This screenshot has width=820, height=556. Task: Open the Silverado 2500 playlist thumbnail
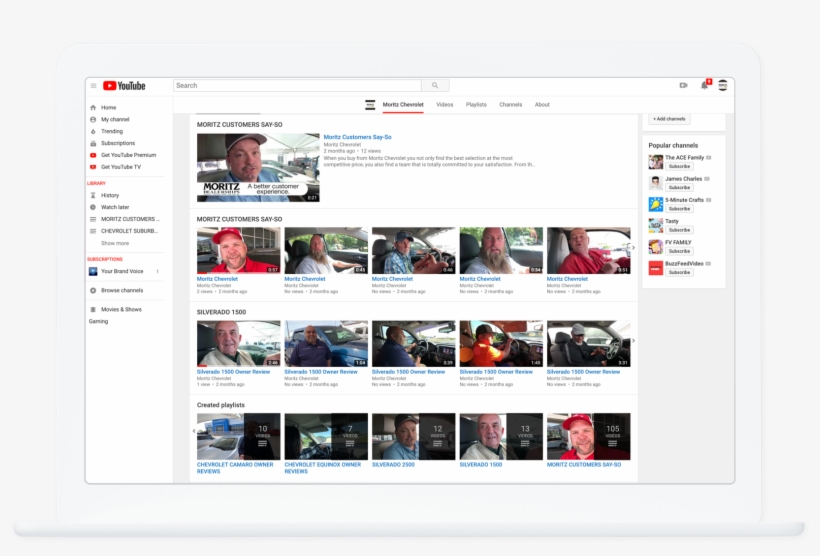click(x=413, y=436)
